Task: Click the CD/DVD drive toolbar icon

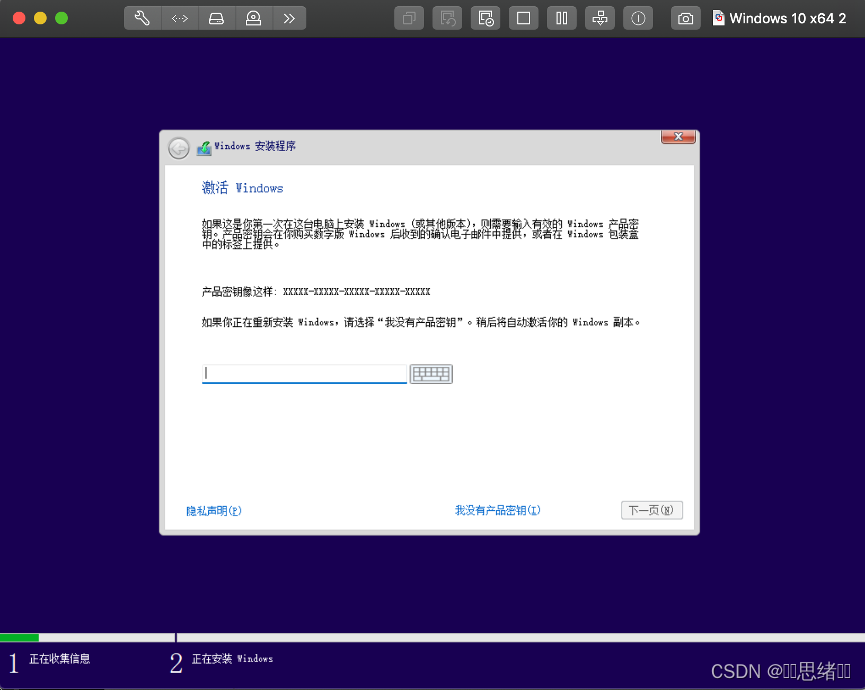Action: coord(254,18)
